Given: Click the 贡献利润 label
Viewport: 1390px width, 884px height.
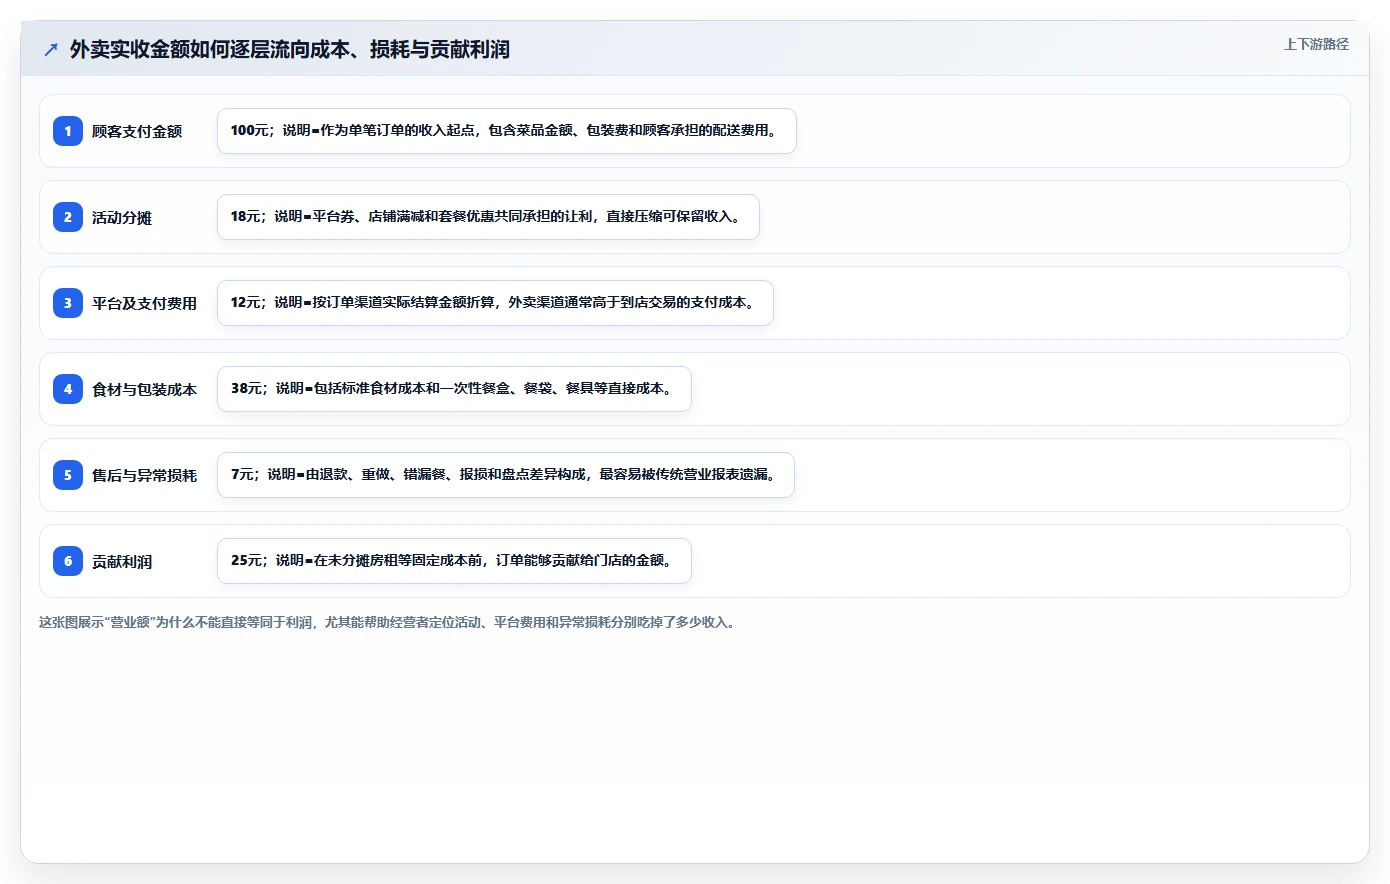Looking at the screenshot, I should (x=122, y=561).
